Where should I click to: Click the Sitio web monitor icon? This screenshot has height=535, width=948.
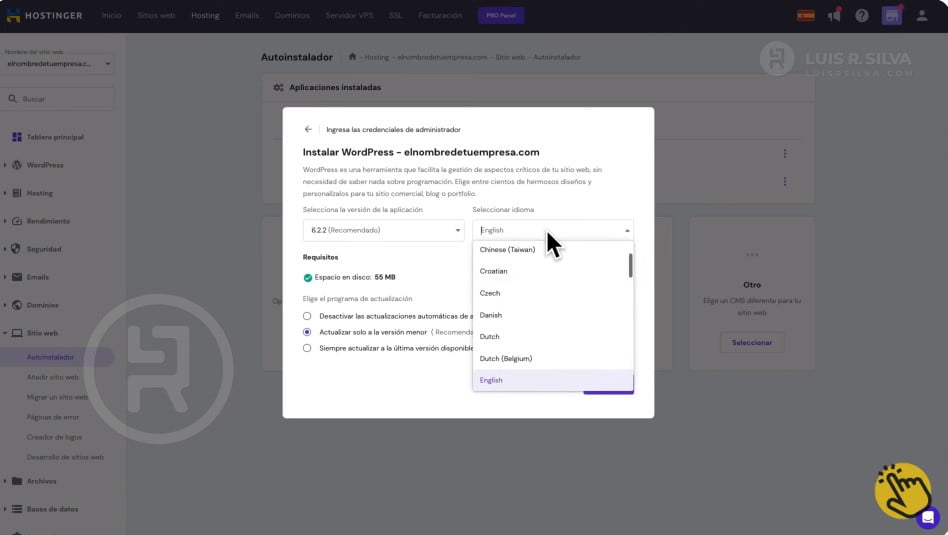pos(17,333)
